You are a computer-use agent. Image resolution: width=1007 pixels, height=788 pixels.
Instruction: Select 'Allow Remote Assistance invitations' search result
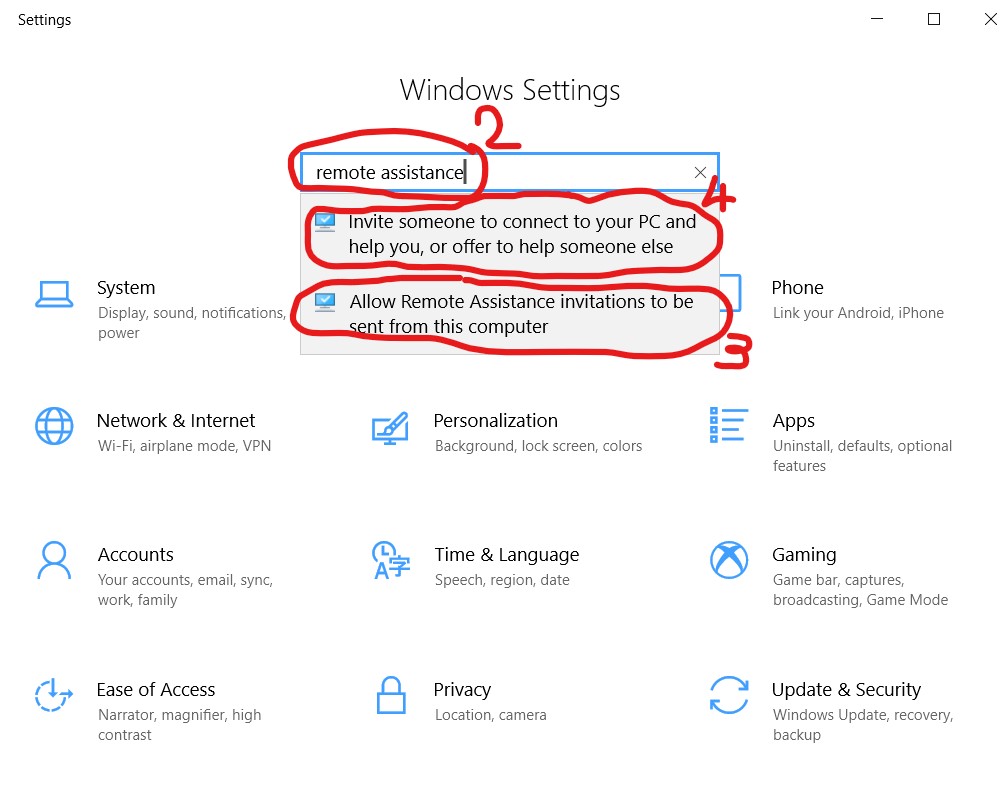(x=521, y=314)
